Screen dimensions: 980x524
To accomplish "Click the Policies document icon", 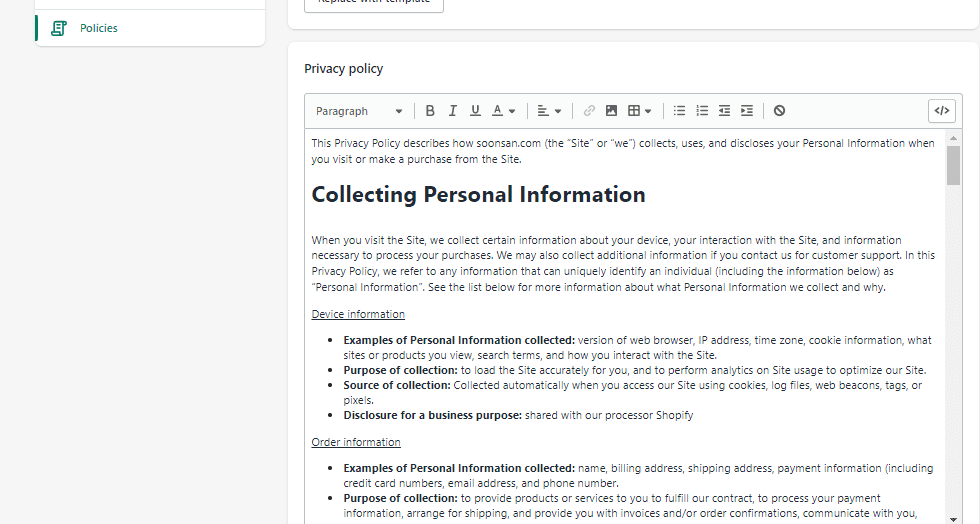I will [59, 28].
